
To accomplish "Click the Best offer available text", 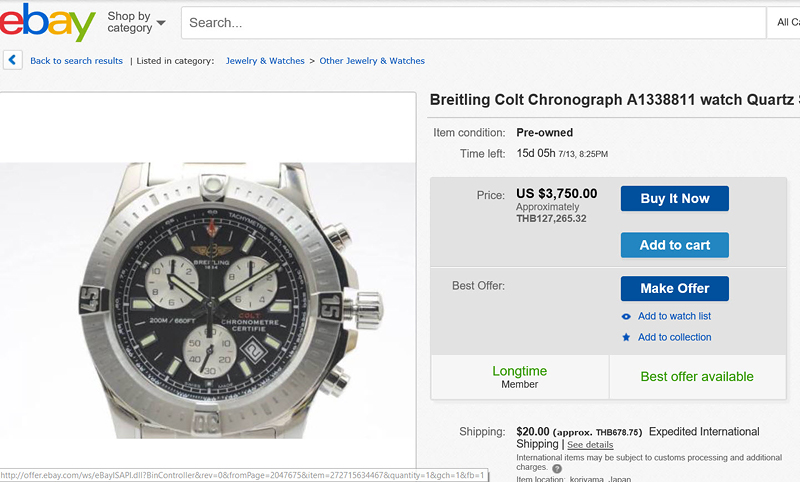I will [697, 377].
